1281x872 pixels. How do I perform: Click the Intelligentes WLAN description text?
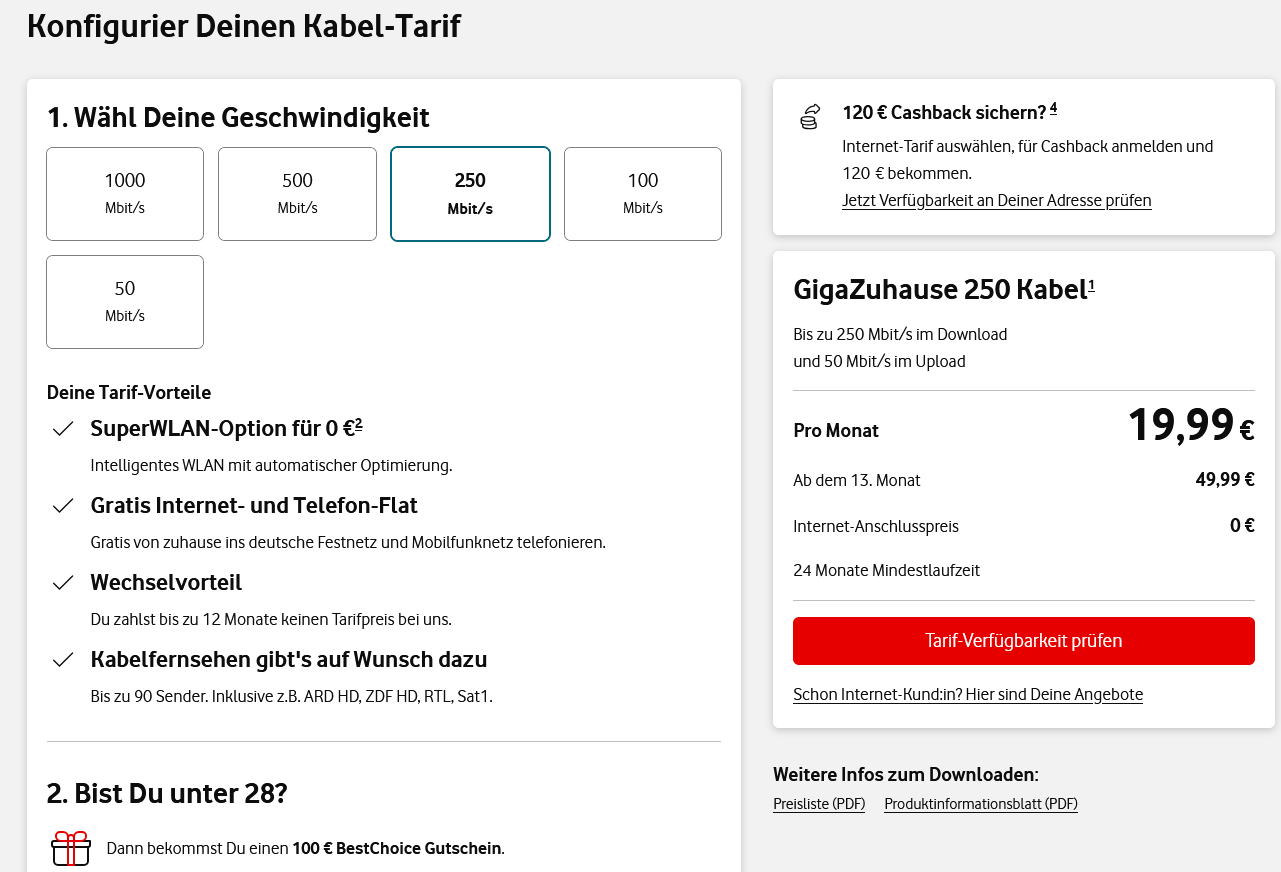(271, 465)
